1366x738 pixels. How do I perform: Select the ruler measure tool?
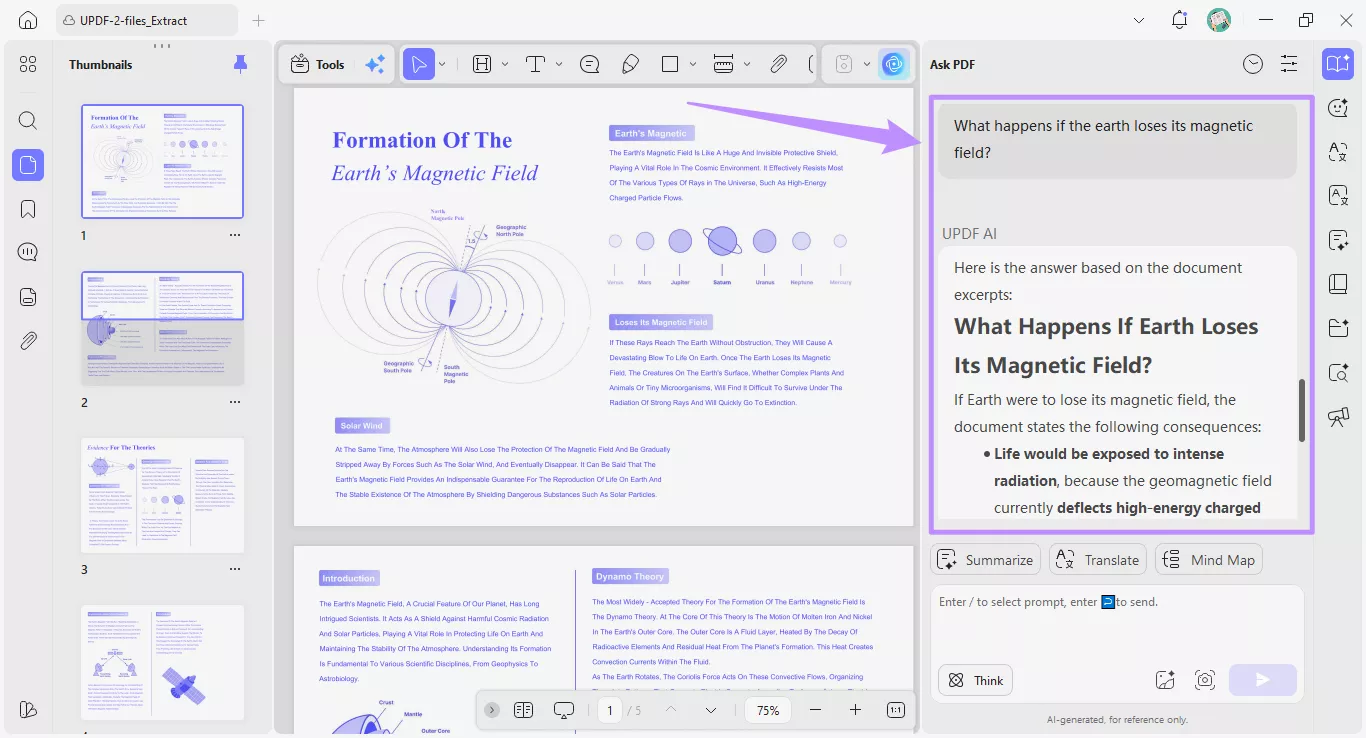tap(724, 64)
